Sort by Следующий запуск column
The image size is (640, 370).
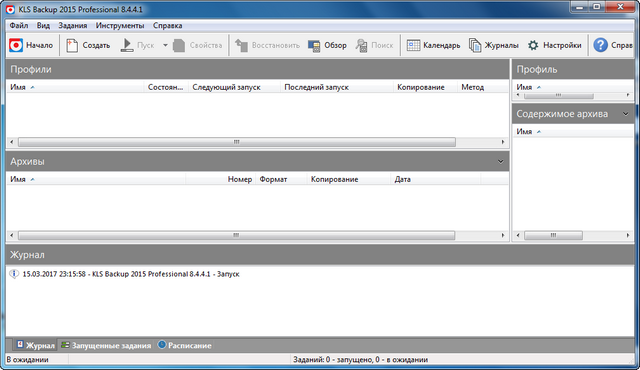tap(234, 87)
